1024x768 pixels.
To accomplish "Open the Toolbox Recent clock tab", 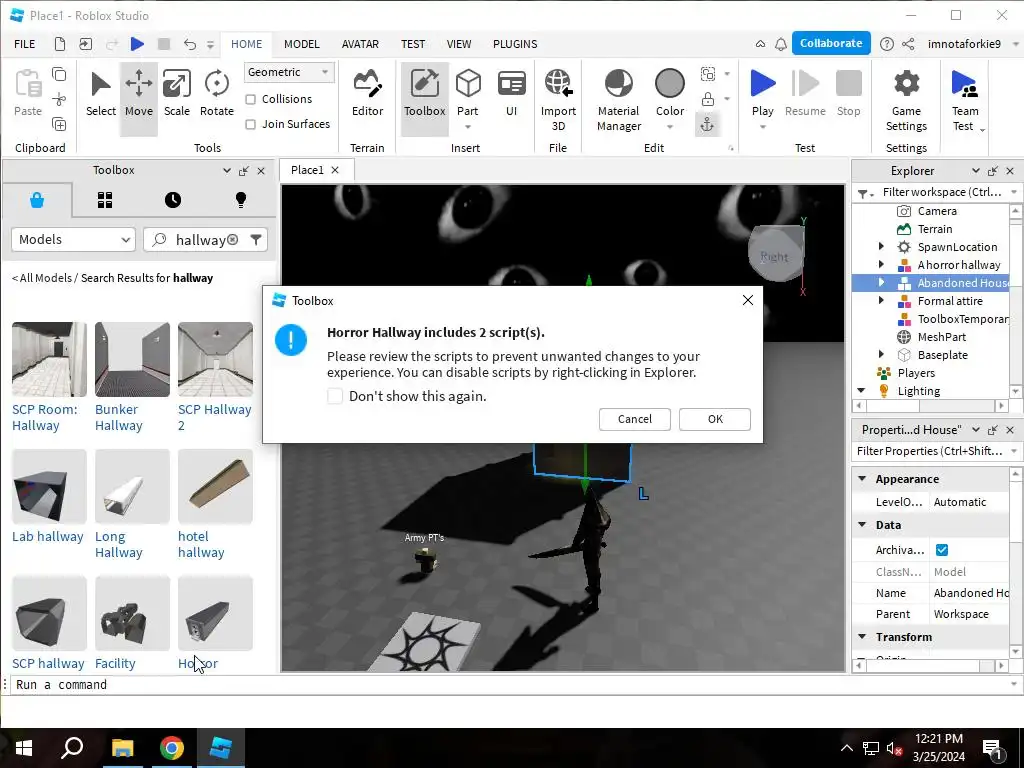I will click(172, 200).
